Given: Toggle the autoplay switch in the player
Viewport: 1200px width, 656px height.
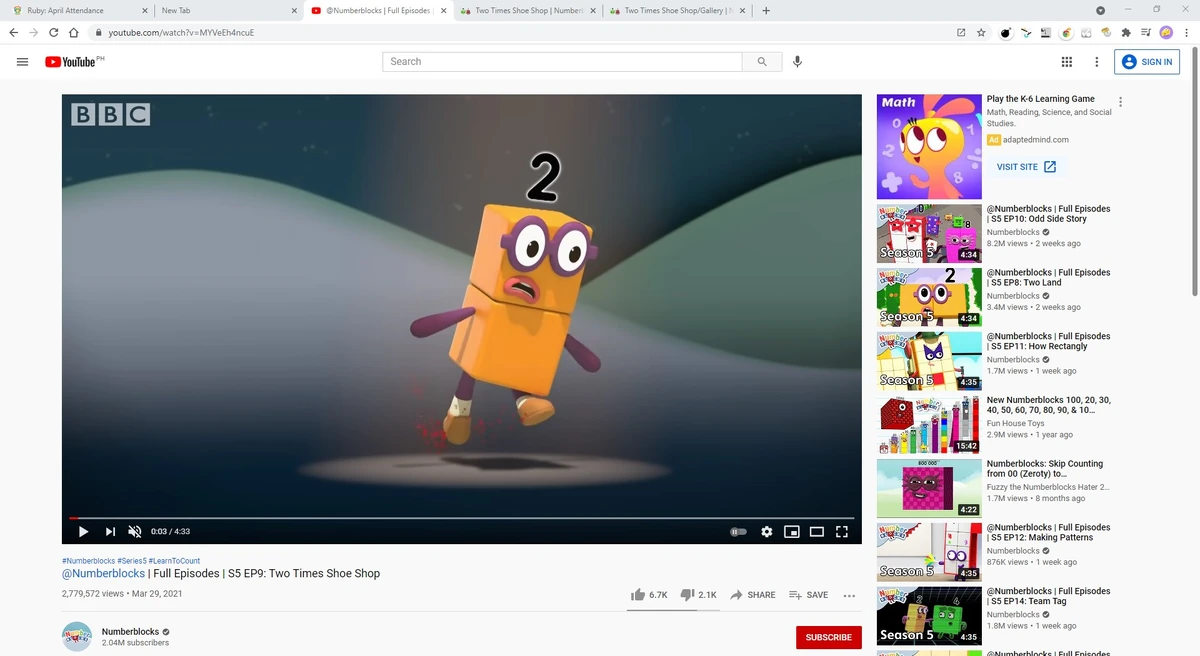Looking at the screenshot, I should (737, 531).
